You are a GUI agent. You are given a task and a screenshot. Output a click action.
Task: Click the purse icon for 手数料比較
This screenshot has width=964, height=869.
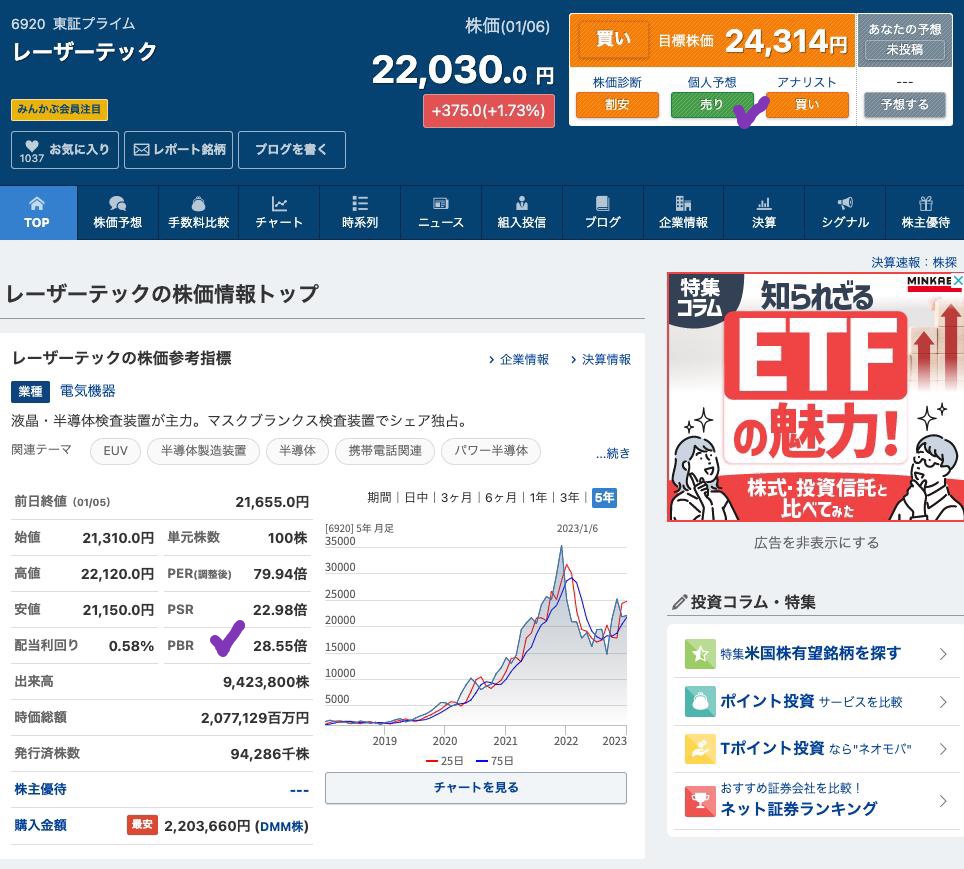pos(198,203)
